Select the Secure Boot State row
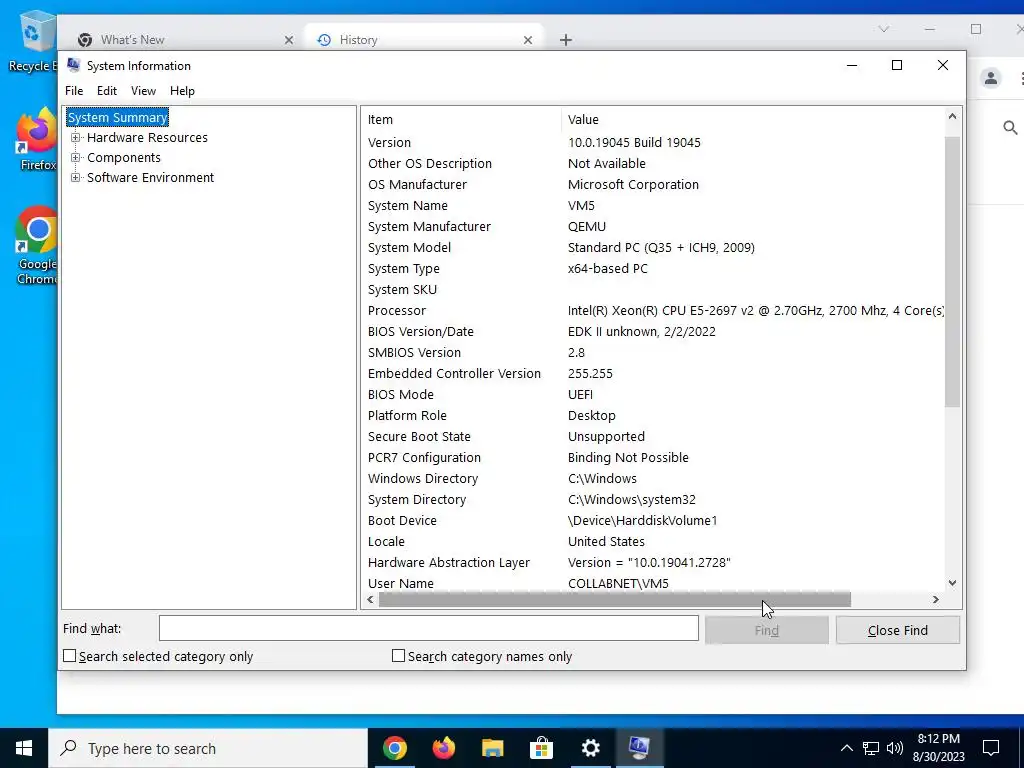Screen dimensions: 1024x768 tap(653, 436)
